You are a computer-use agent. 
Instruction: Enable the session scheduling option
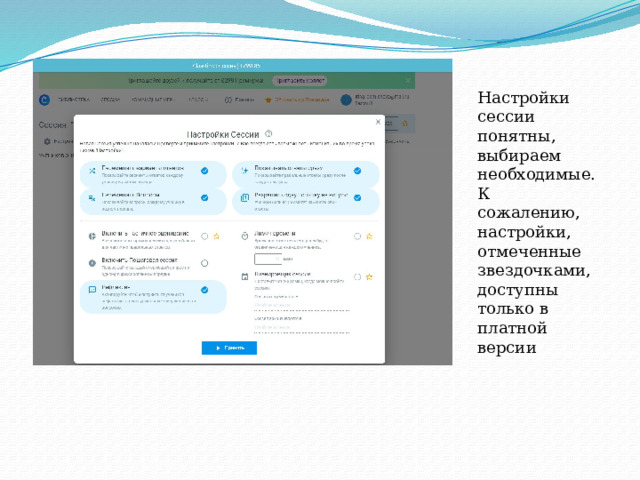tap(357, 277)
